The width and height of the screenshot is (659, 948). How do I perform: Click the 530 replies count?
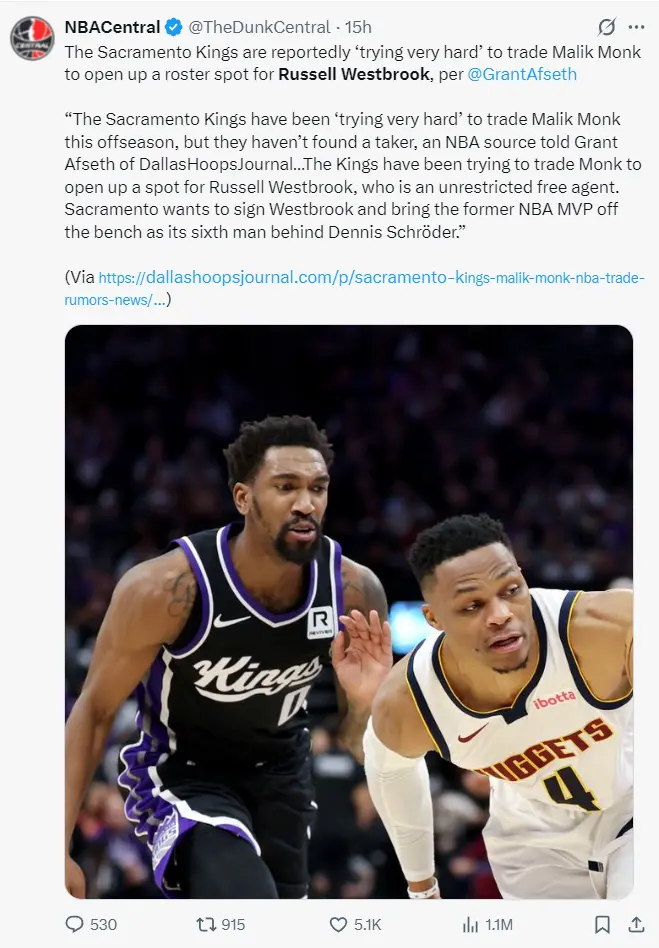[103, 924]
